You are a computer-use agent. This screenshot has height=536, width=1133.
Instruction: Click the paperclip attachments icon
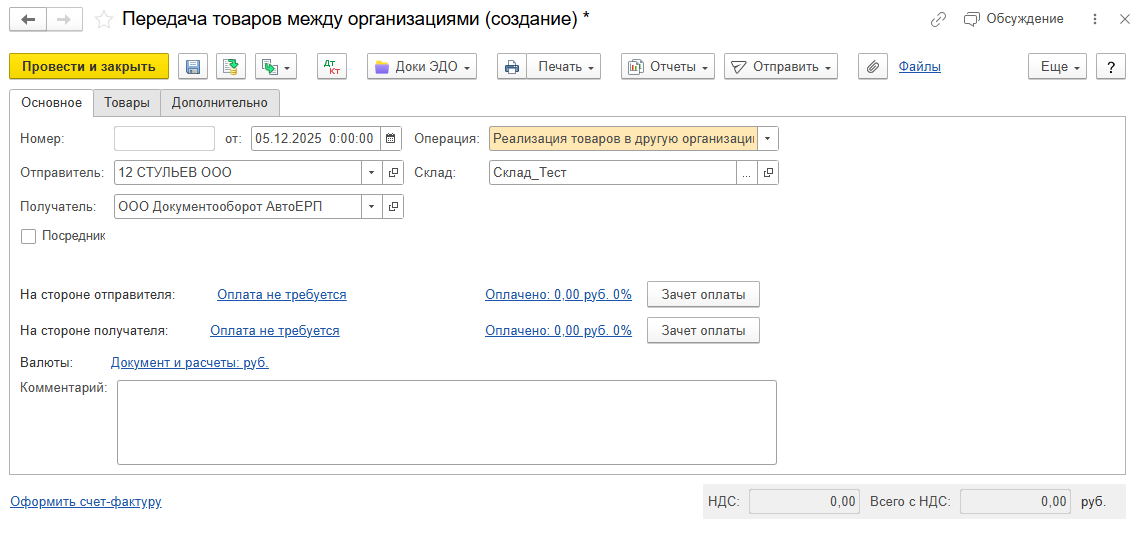point(873,67)
